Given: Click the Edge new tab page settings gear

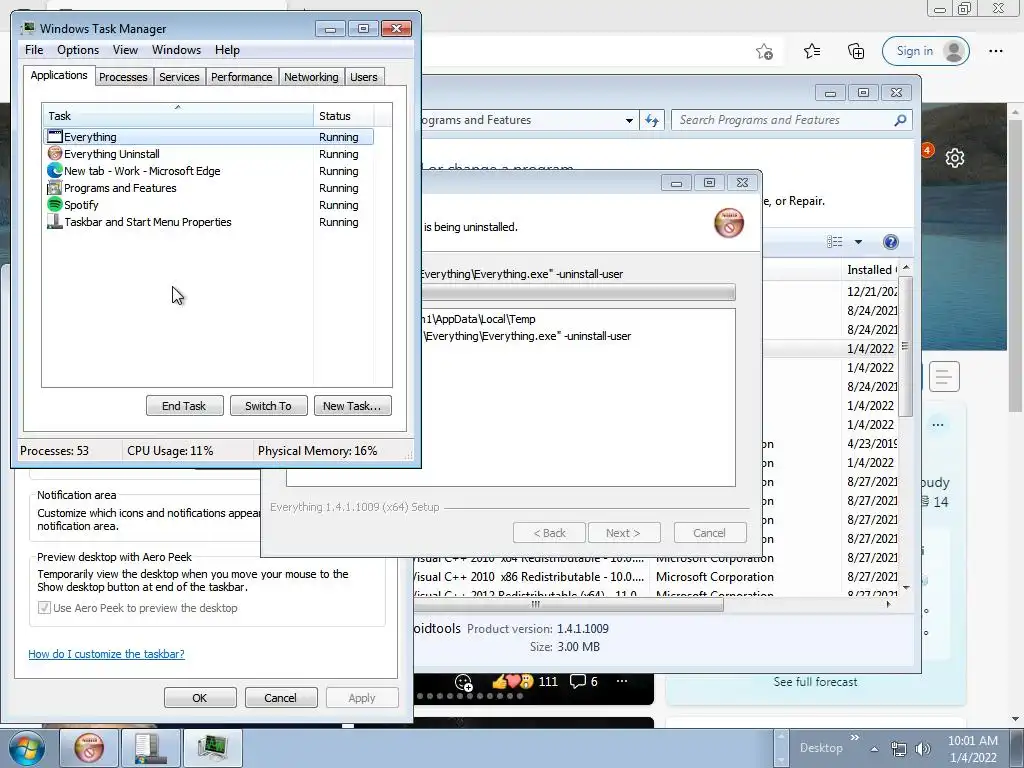Looking at the screenshot, I should coord(955,157).
